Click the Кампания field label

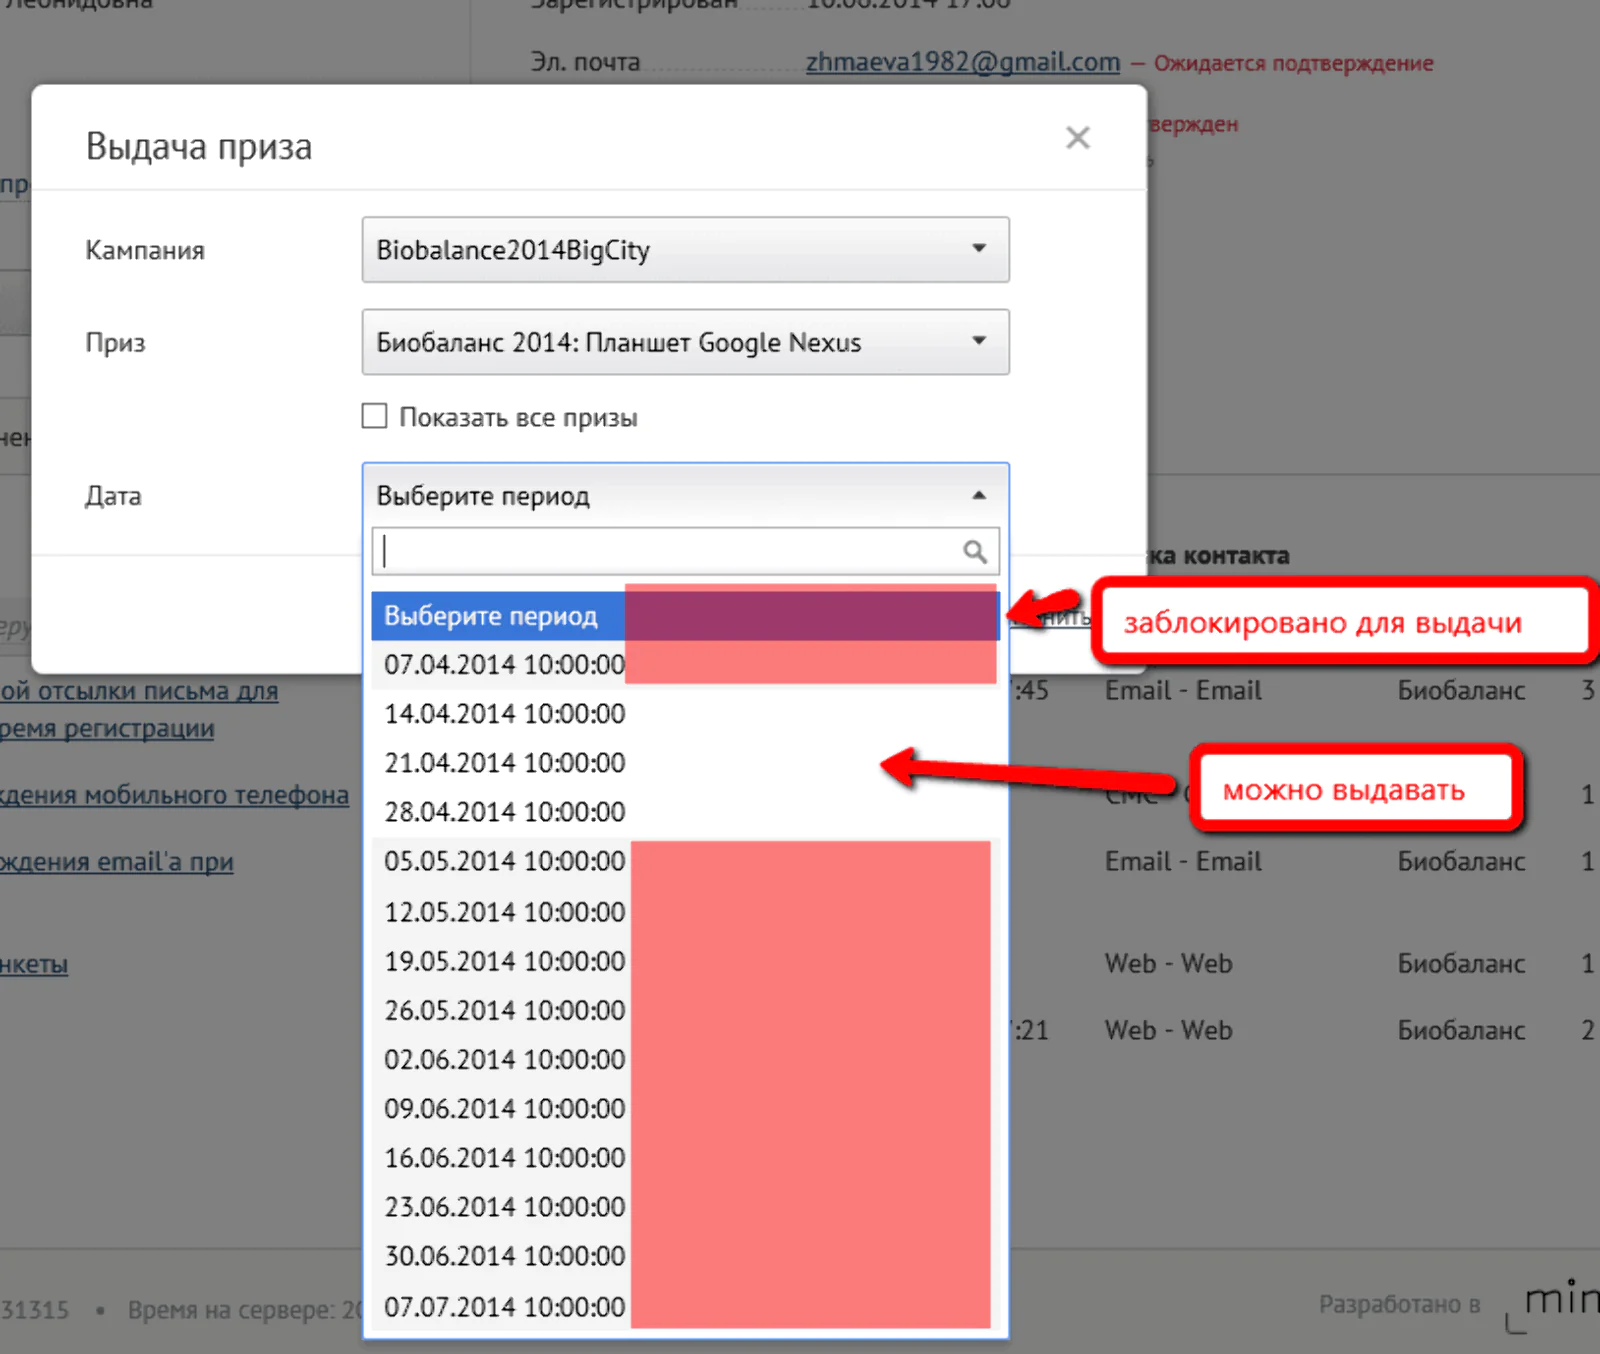(x=145, y=250)
